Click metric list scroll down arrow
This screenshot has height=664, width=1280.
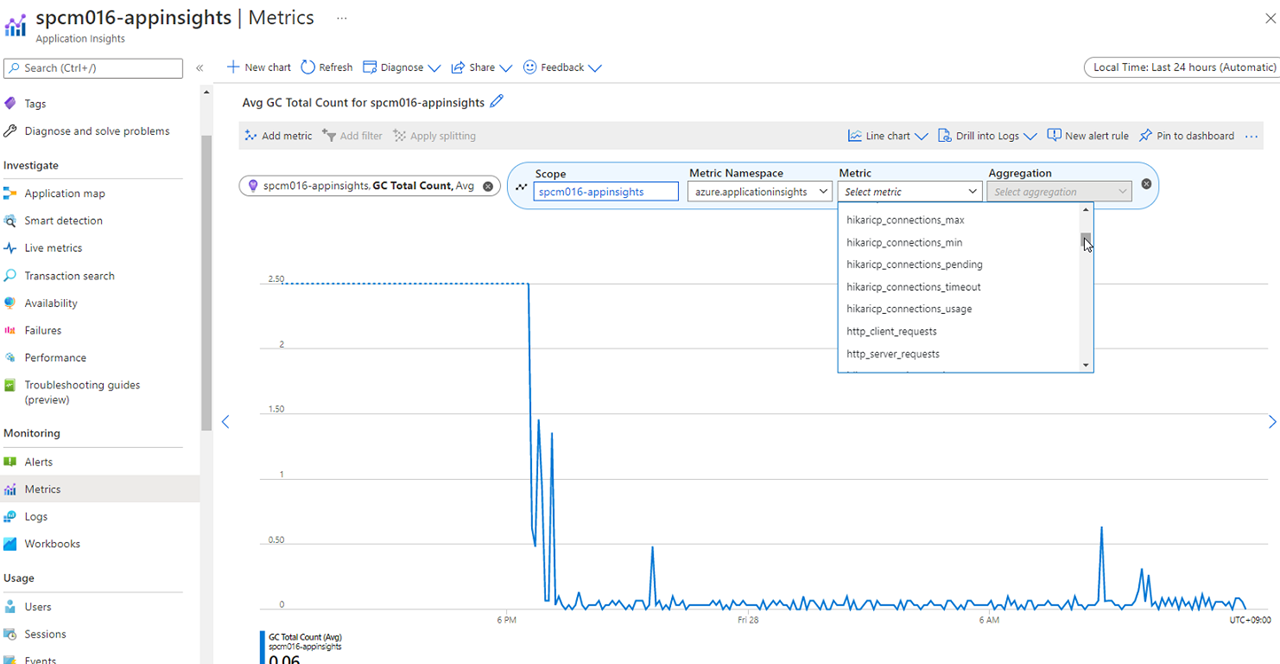coord(1086,365)
